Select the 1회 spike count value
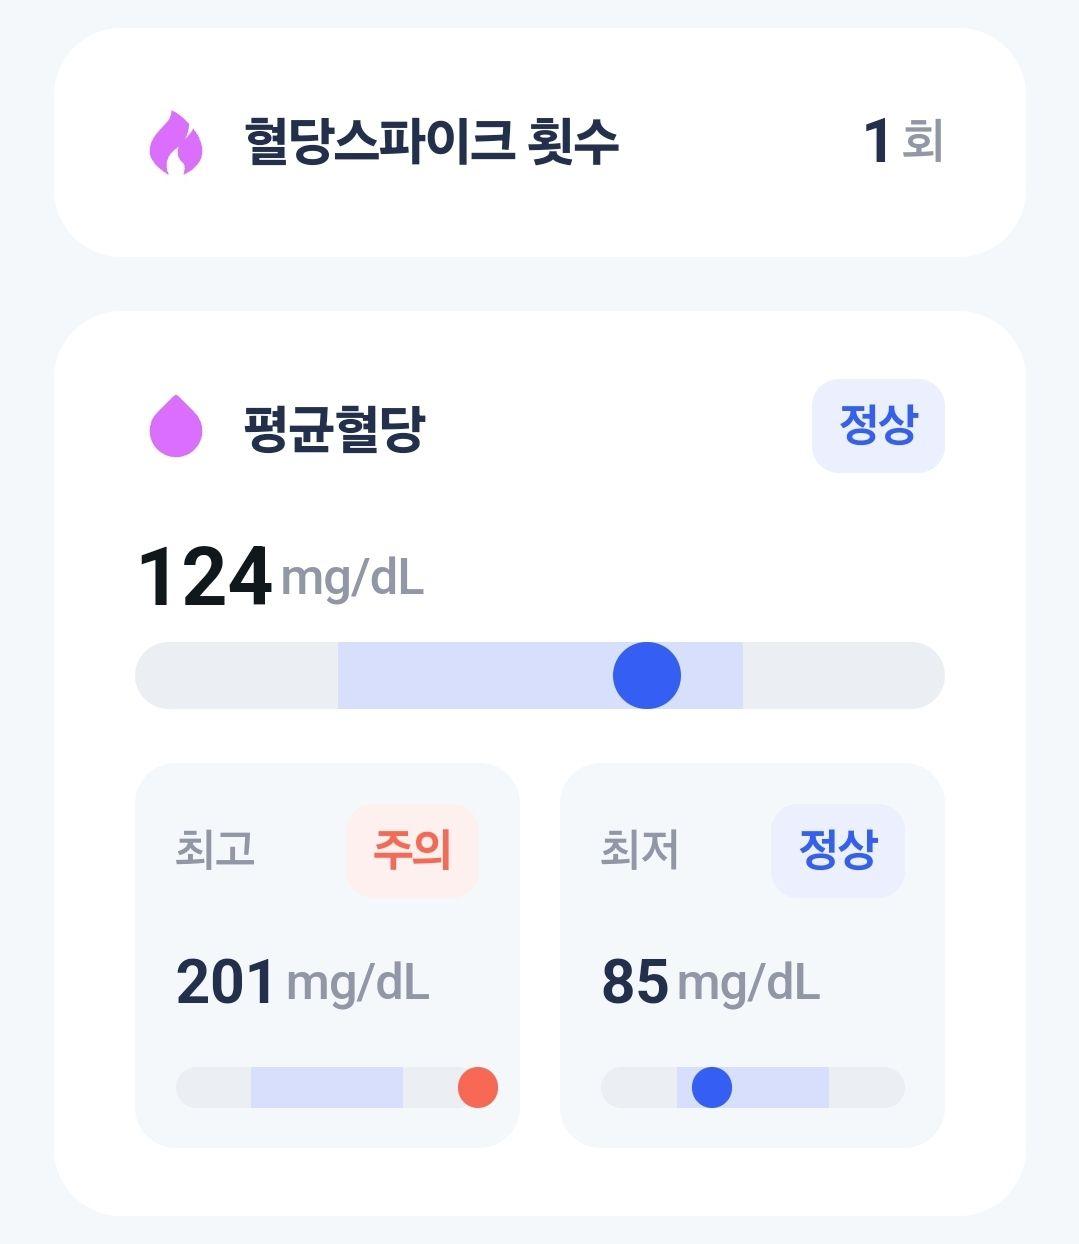 [903, 141]
